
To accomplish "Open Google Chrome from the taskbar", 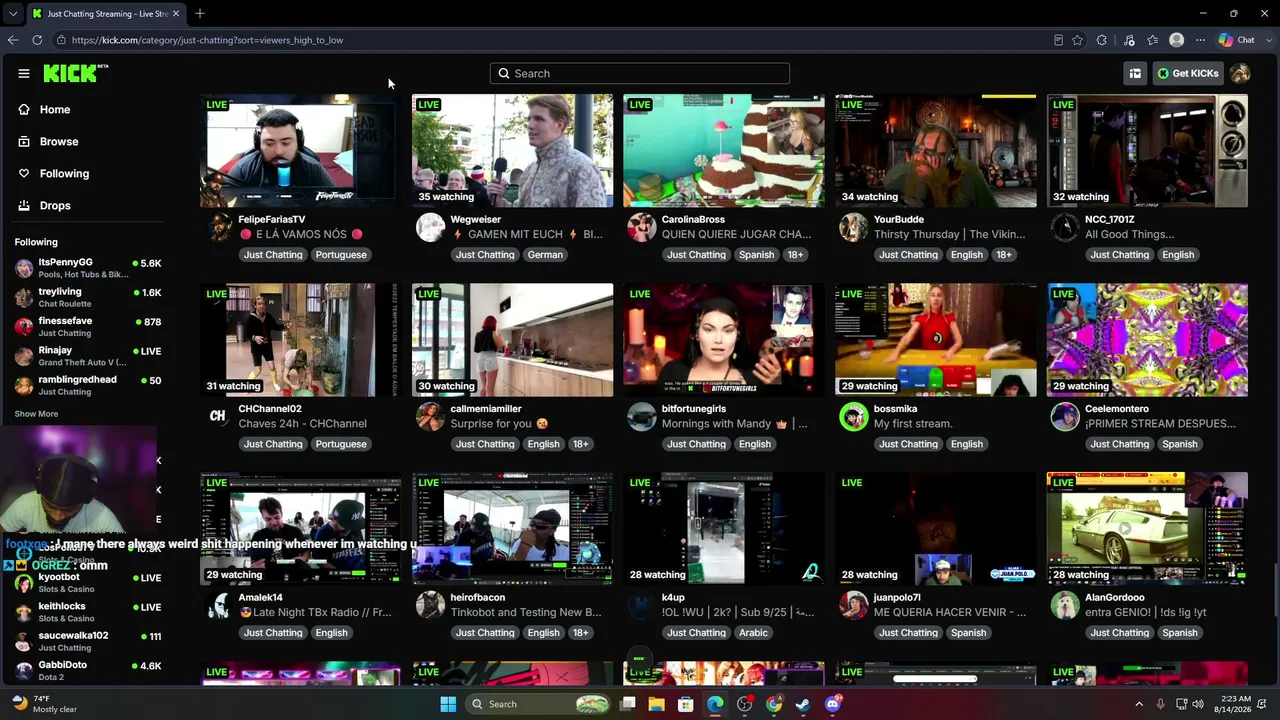I will coord(774,704).
